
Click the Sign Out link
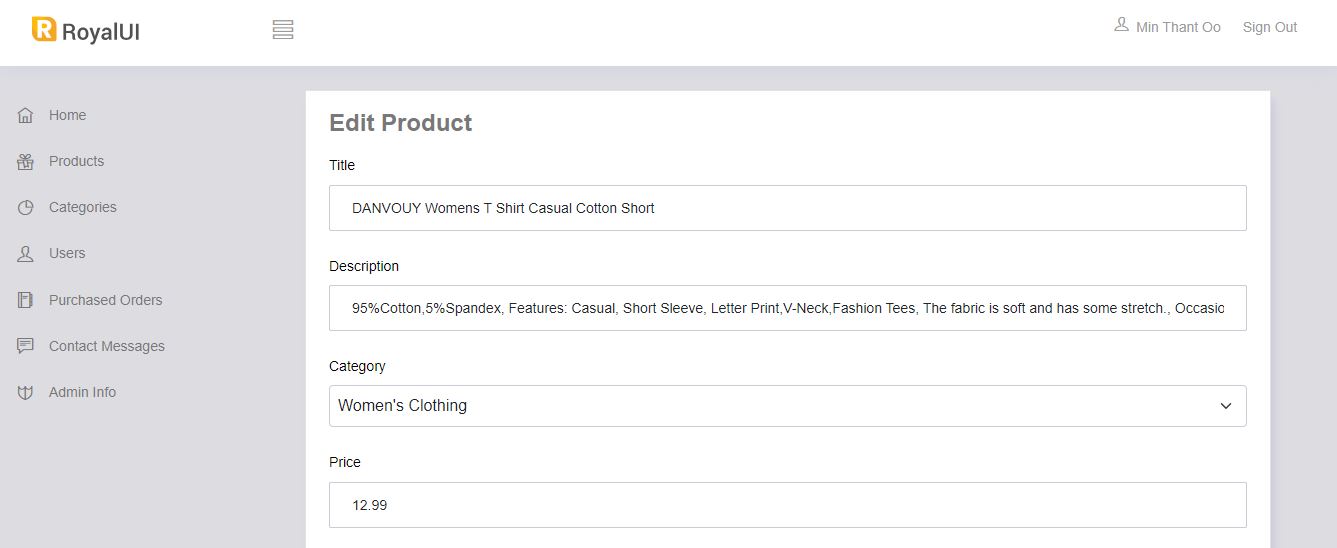(1270, 27)
